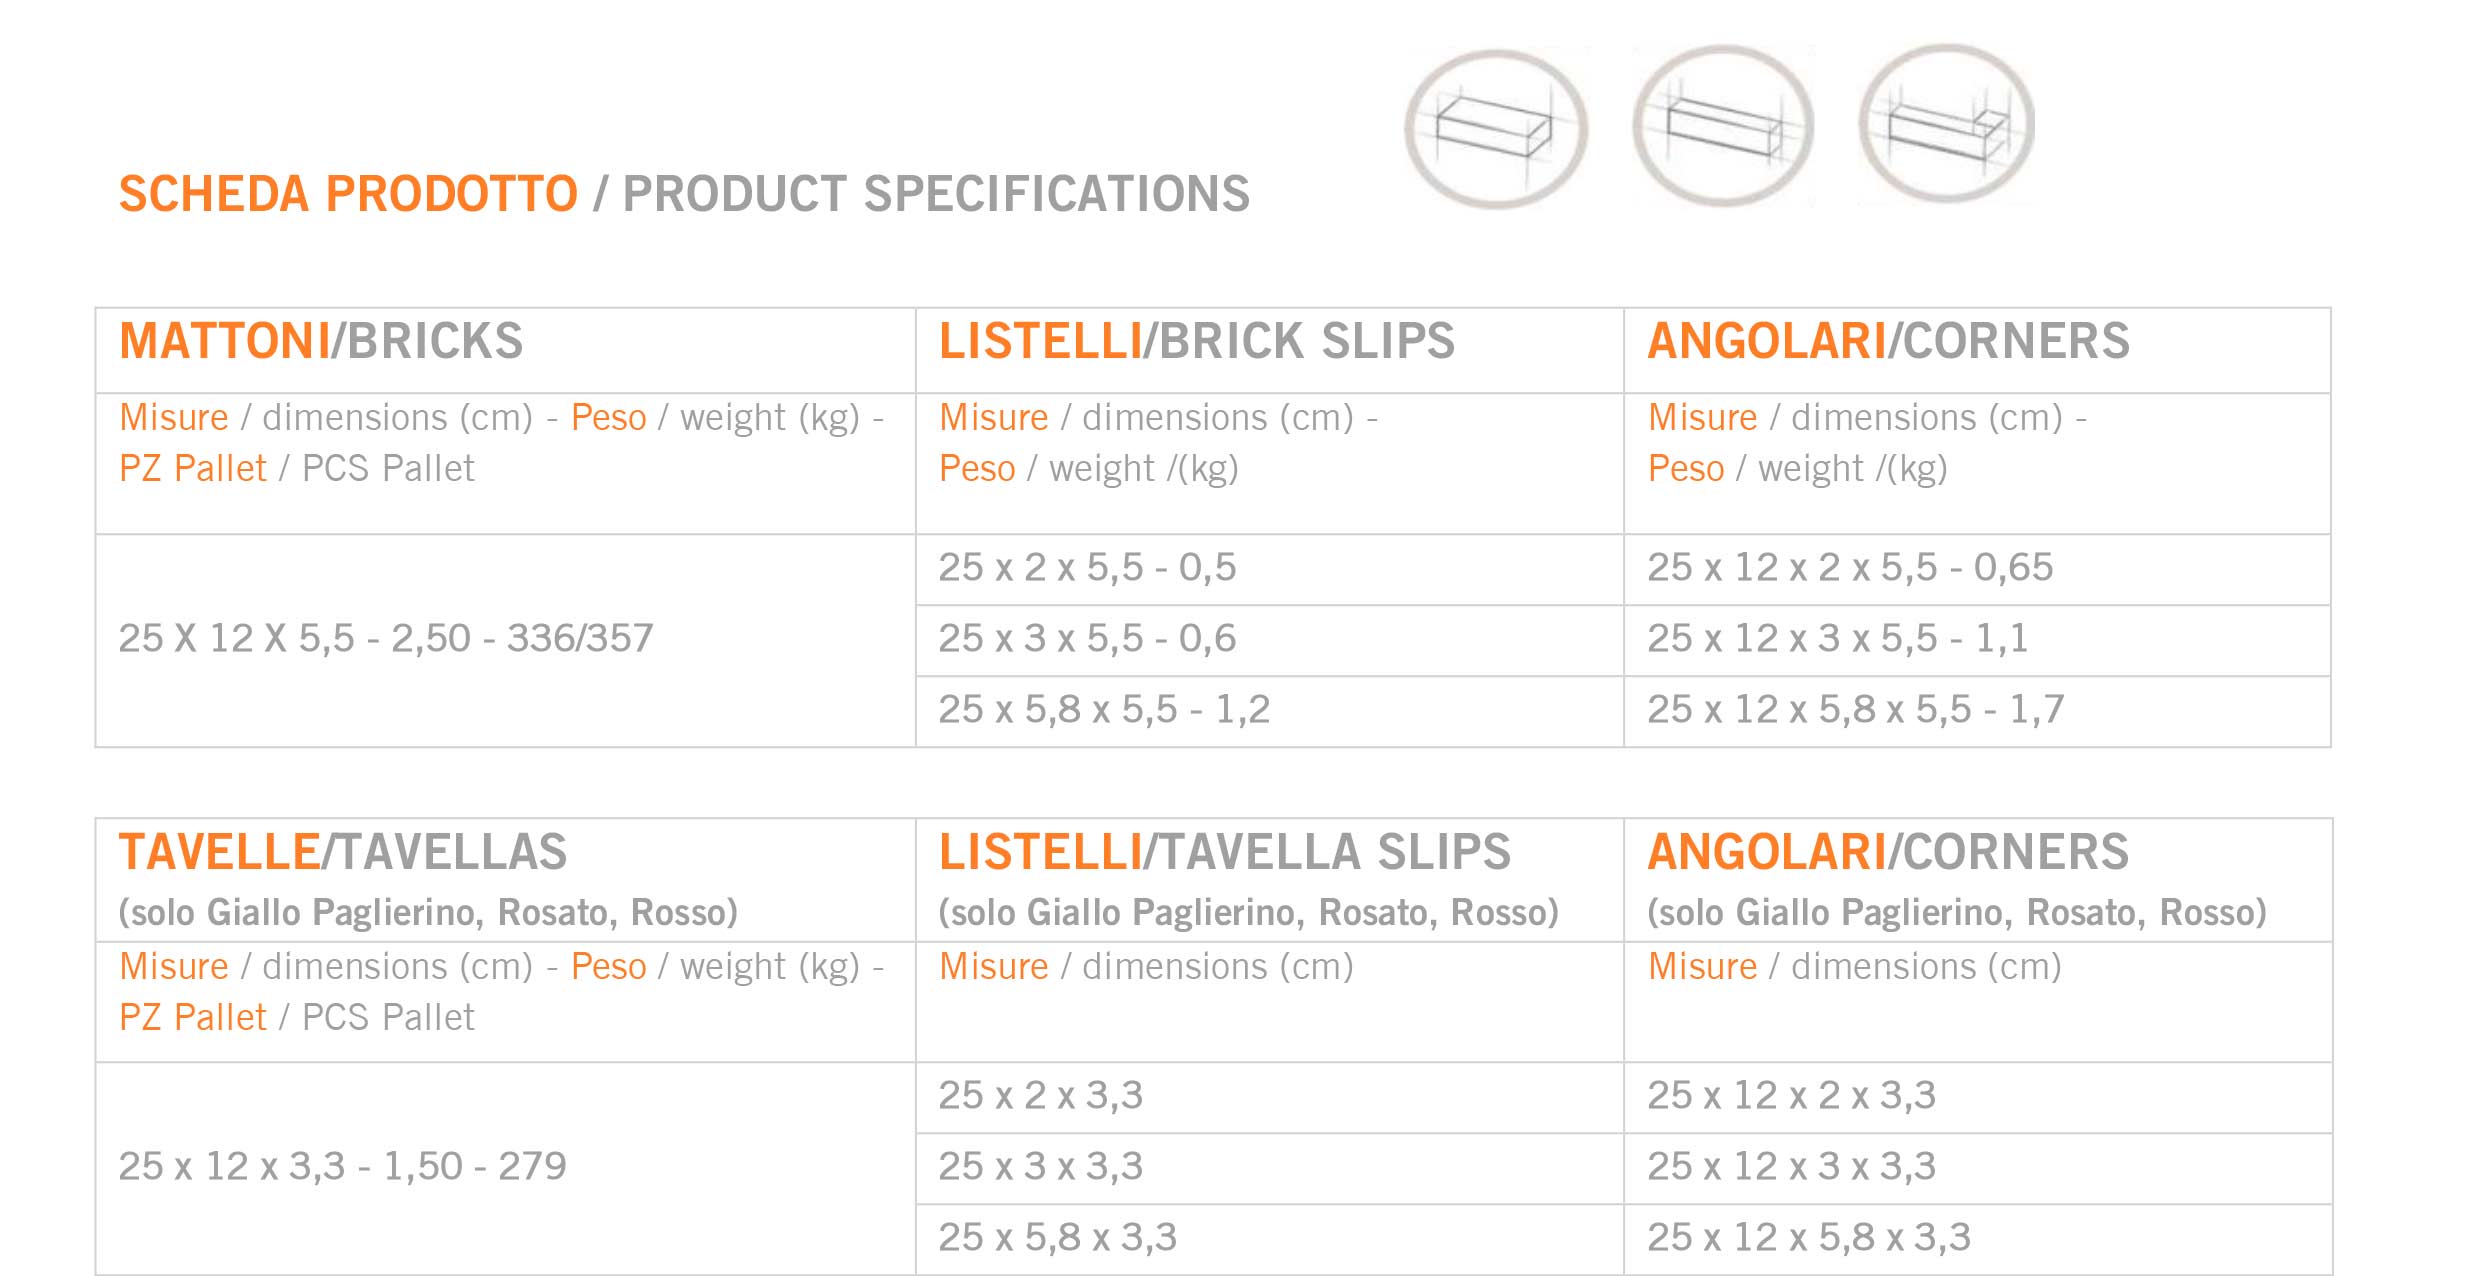Image resolution: width=2481 pixels, height=1276 pixels.
Task: Click the full brick sketch icon
Action: pos(1496,129)
